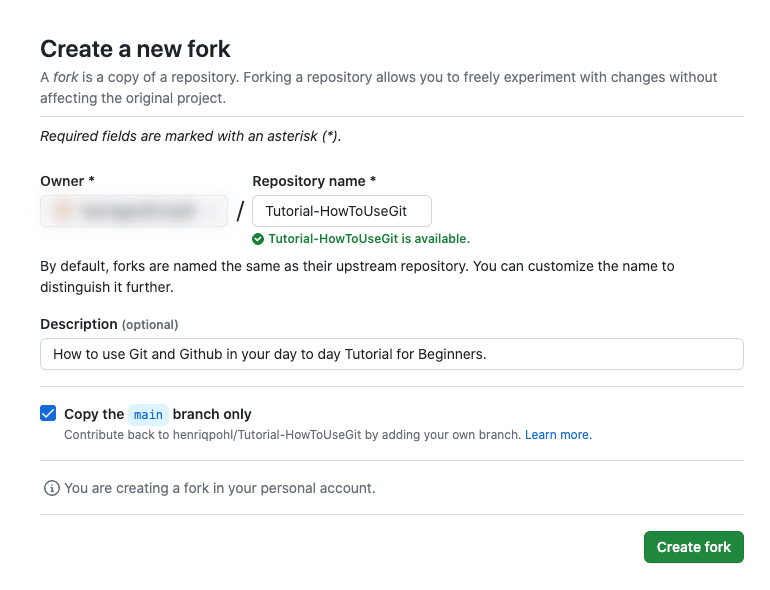
Task: Open the Learn more link
Action: tap(558, 435)
